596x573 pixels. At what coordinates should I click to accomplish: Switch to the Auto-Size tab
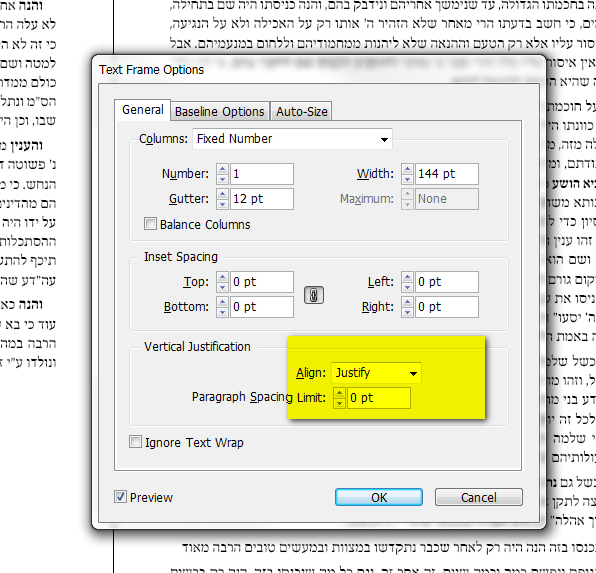pos(301,111)
